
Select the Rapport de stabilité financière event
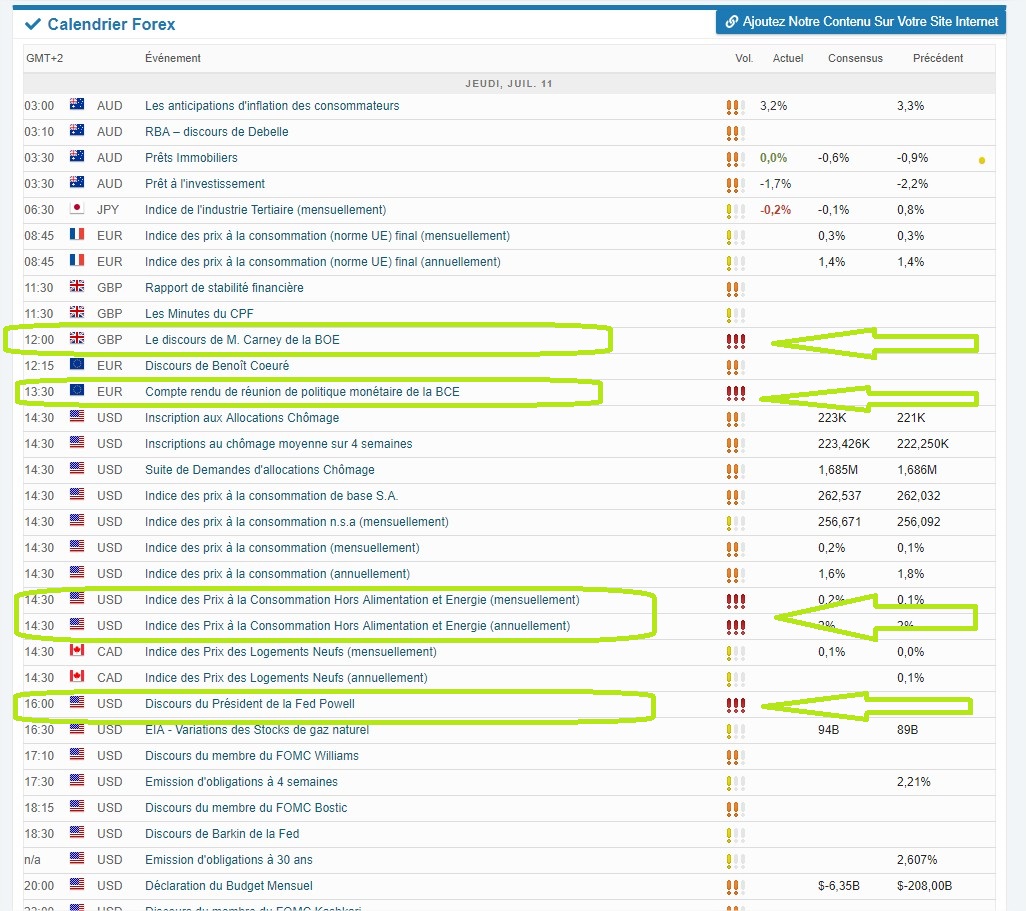pos(224,287)
